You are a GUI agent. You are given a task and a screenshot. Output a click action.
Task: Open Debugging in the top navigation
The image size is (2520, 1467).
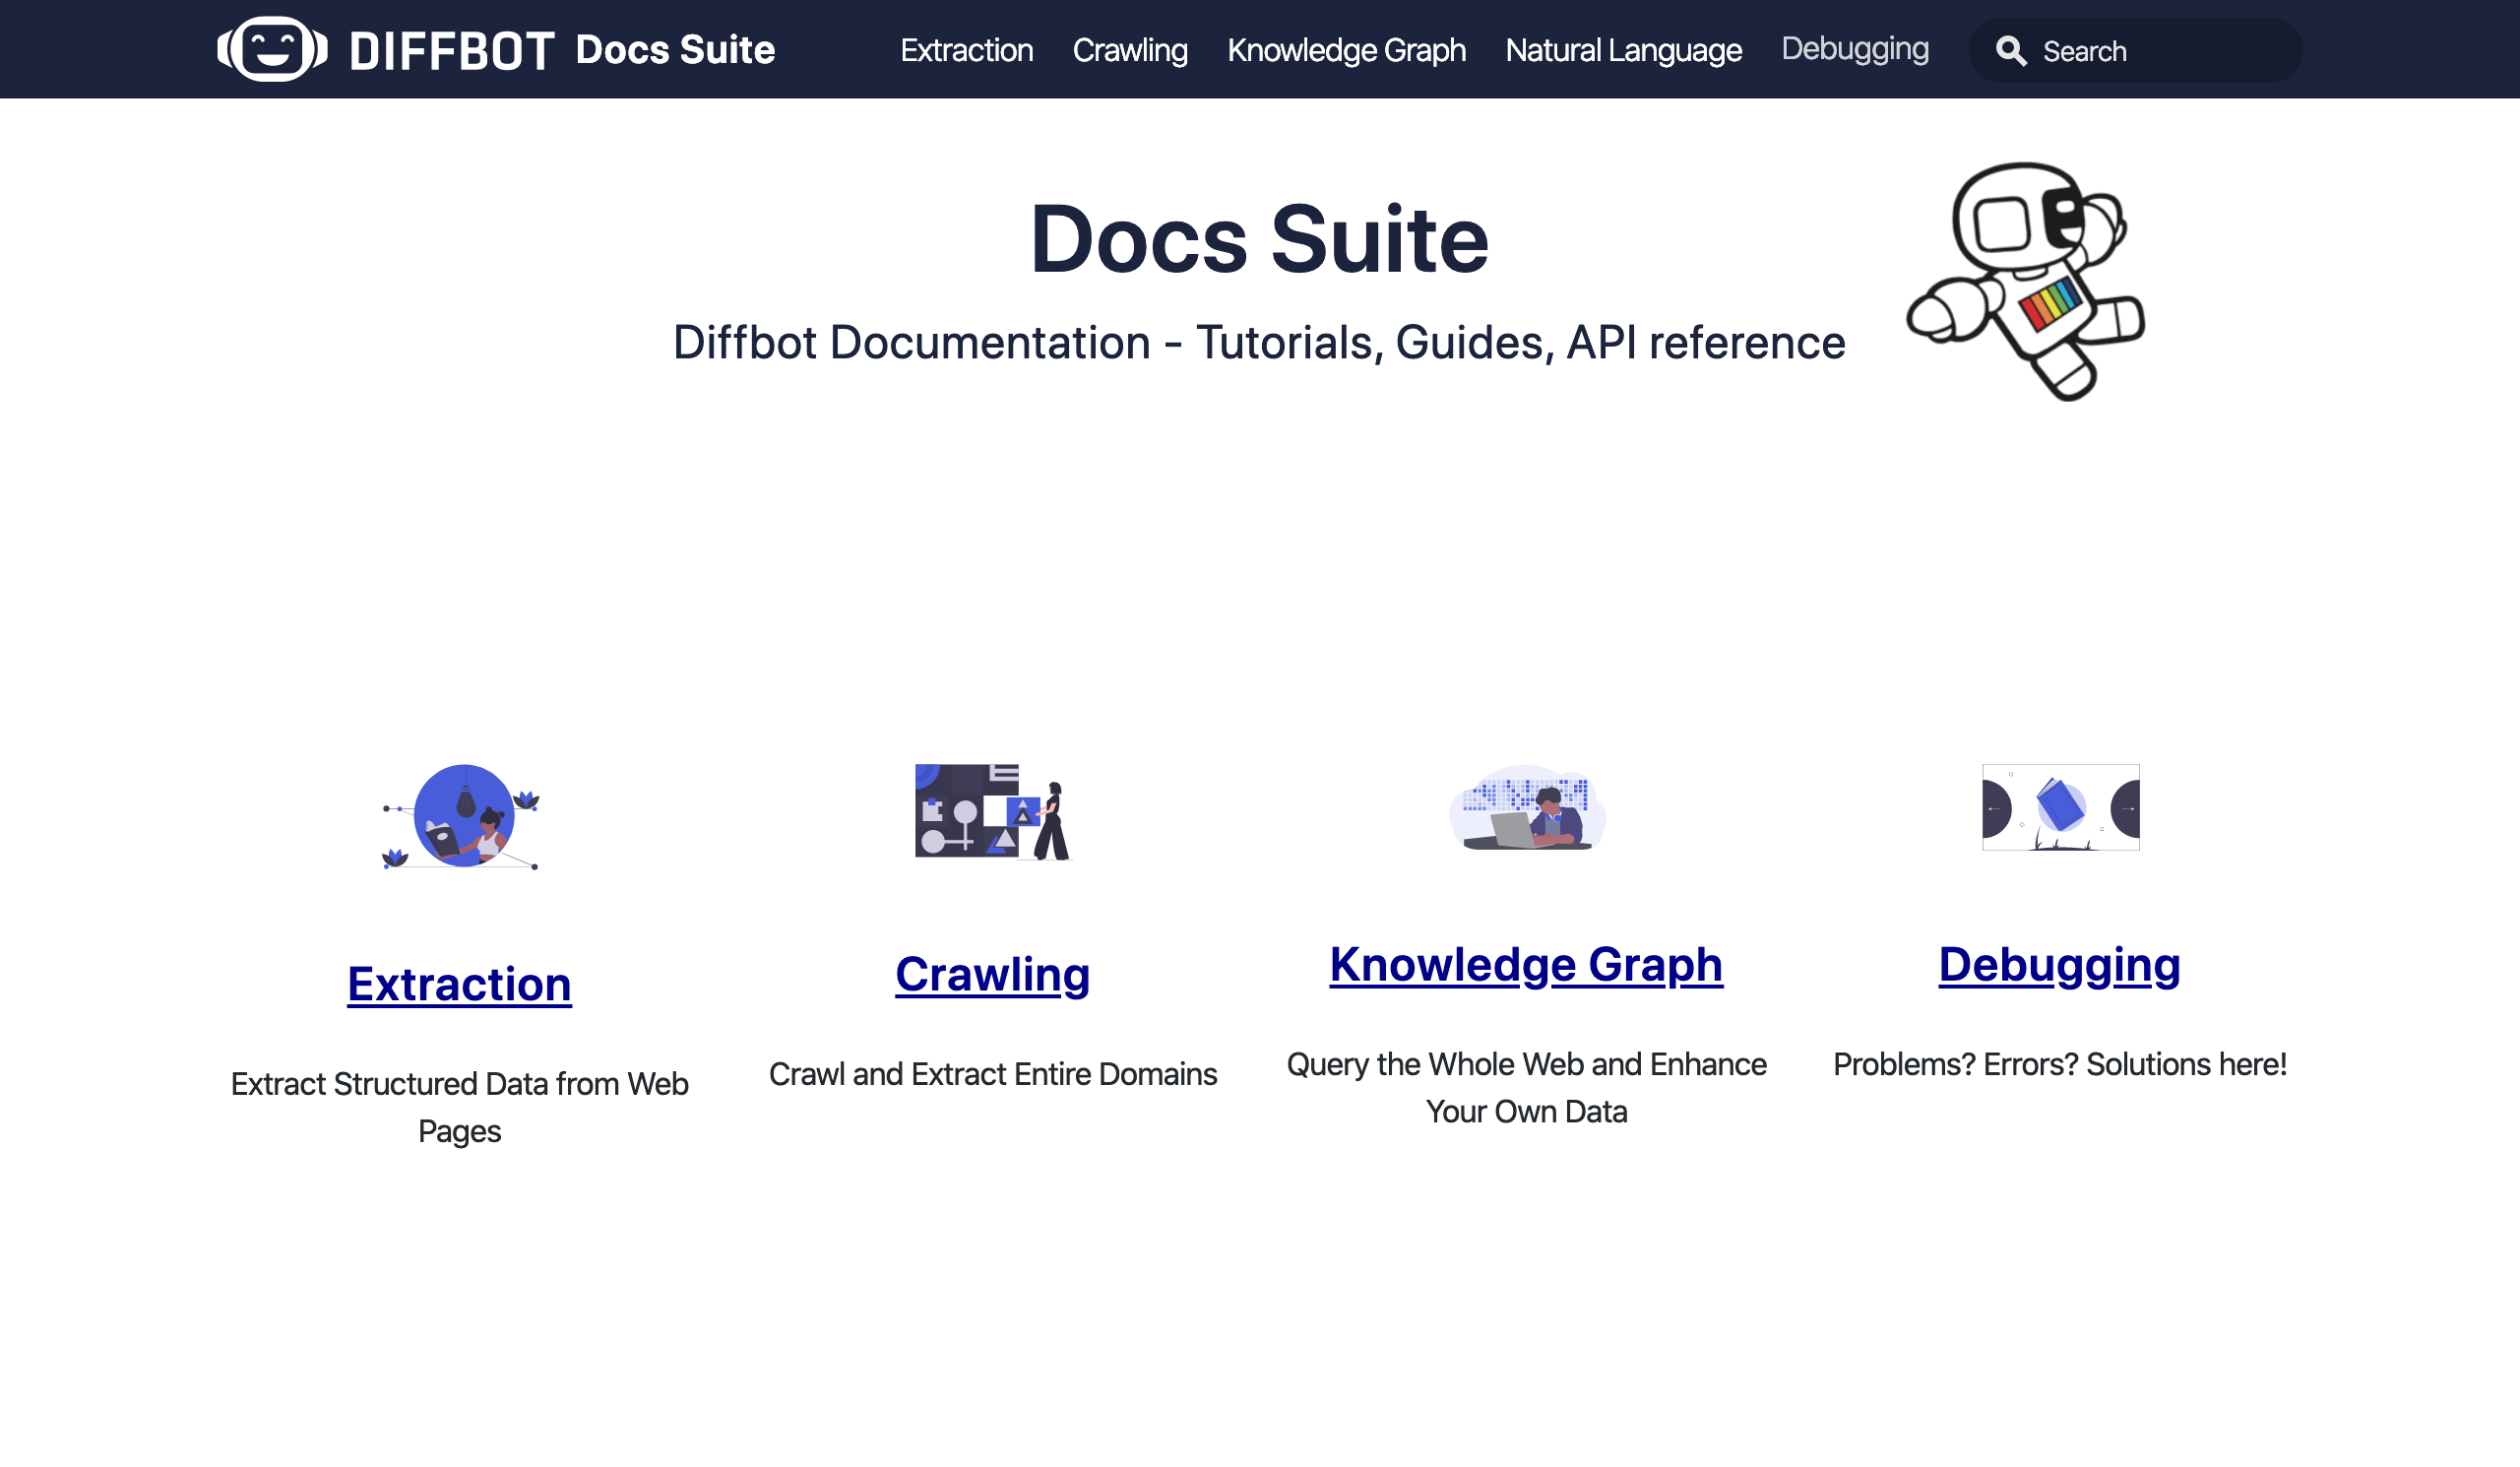pos(1855,50)
